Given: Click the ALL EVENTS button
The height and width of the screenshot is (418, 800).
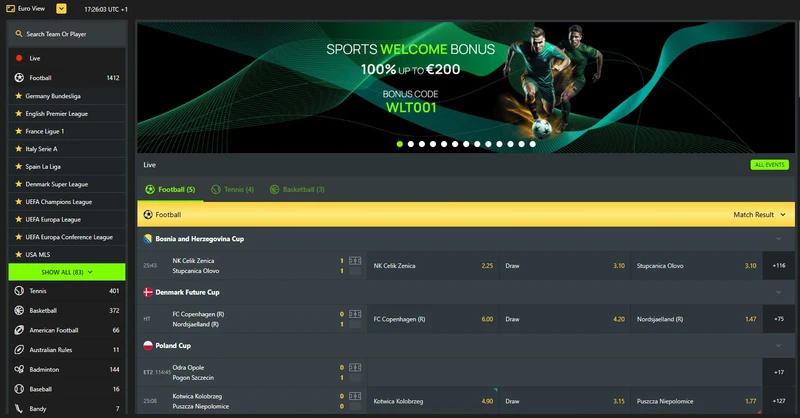Looking at the screenshot, I should coord(769,164).
